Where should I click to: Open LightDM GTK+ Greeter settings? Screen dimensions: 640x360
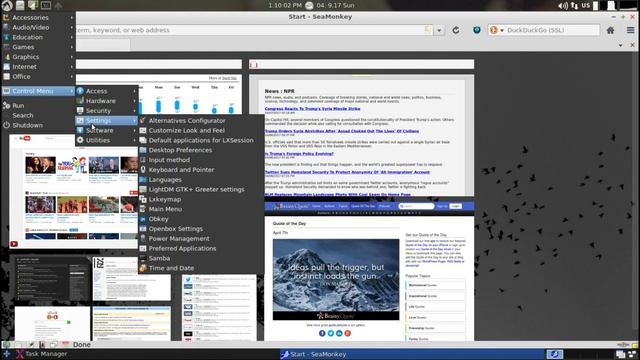pos(201,189)
